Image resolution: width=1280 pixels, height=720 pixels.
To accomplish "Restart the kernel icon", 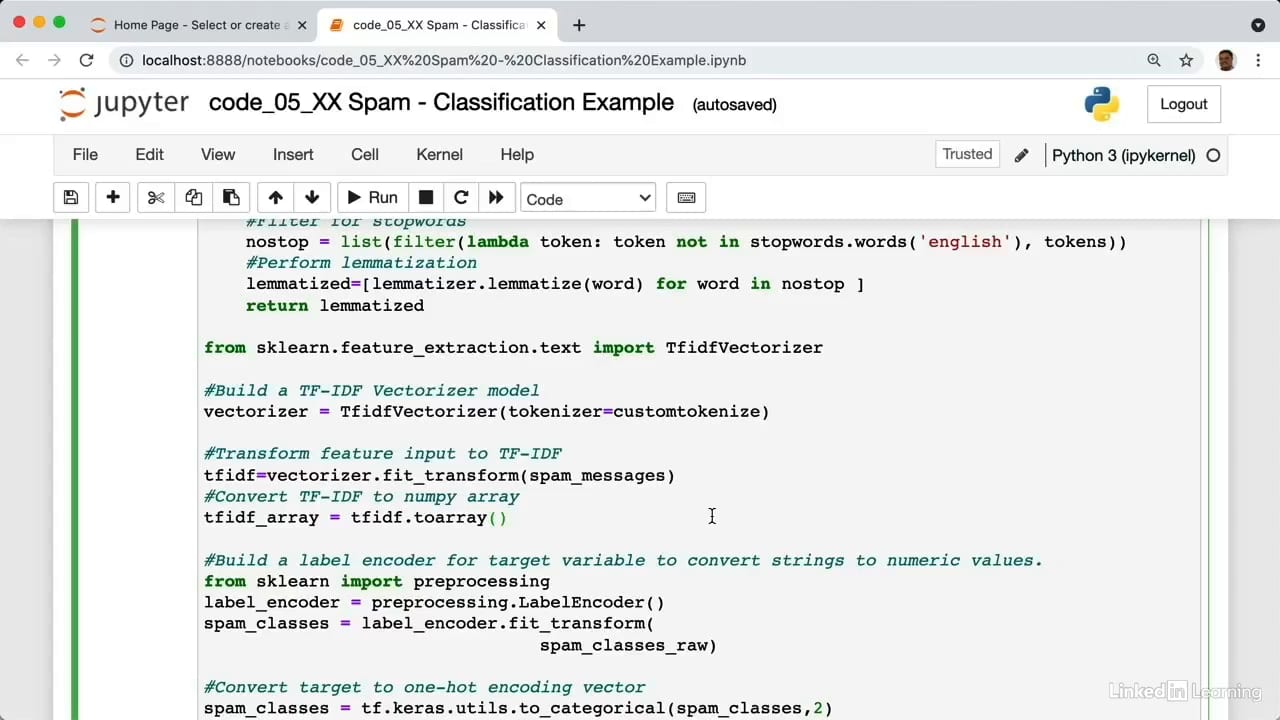I will [461, 198].
